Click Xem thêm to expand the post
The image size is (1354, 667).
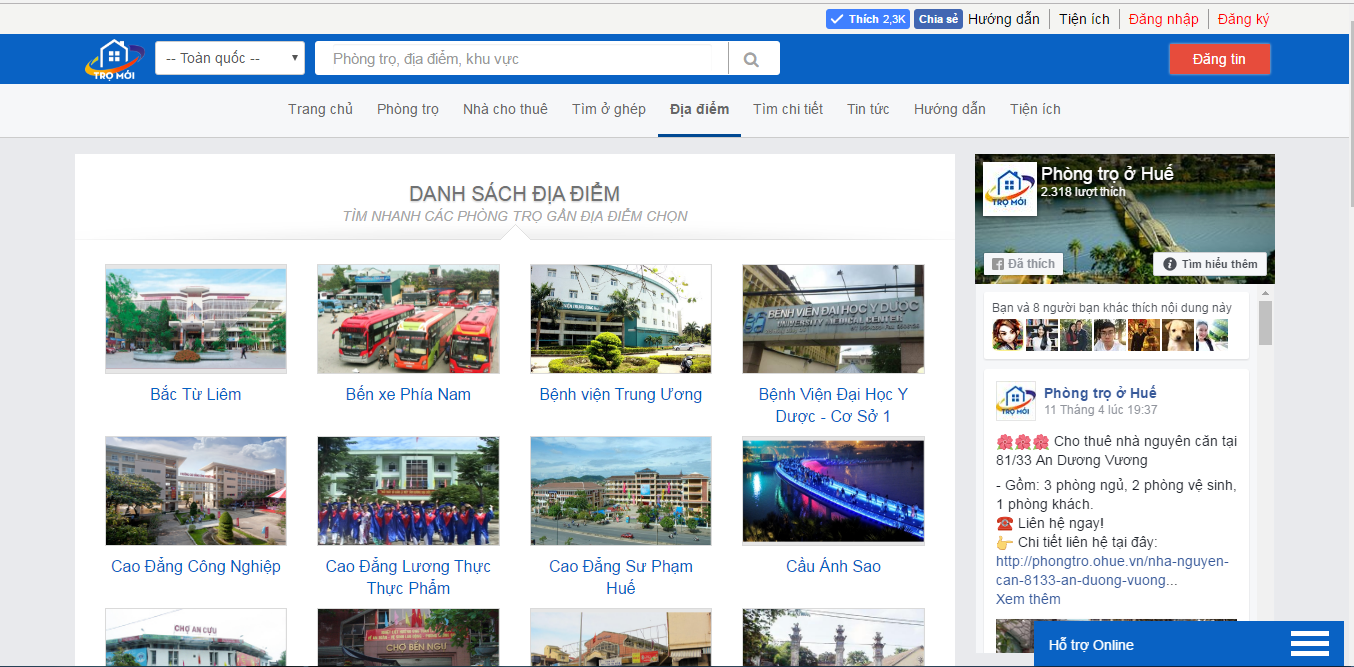(x=1028, y=599)
